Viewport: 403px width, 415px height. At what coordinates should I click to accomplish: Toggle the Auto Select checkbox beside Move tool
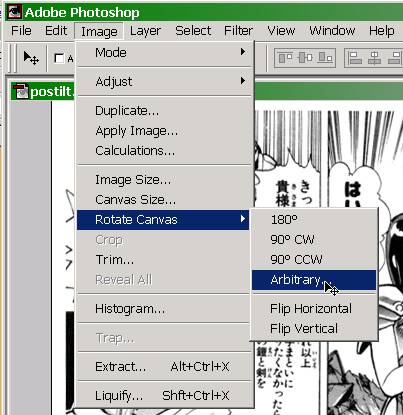click(x=59, y=59)
